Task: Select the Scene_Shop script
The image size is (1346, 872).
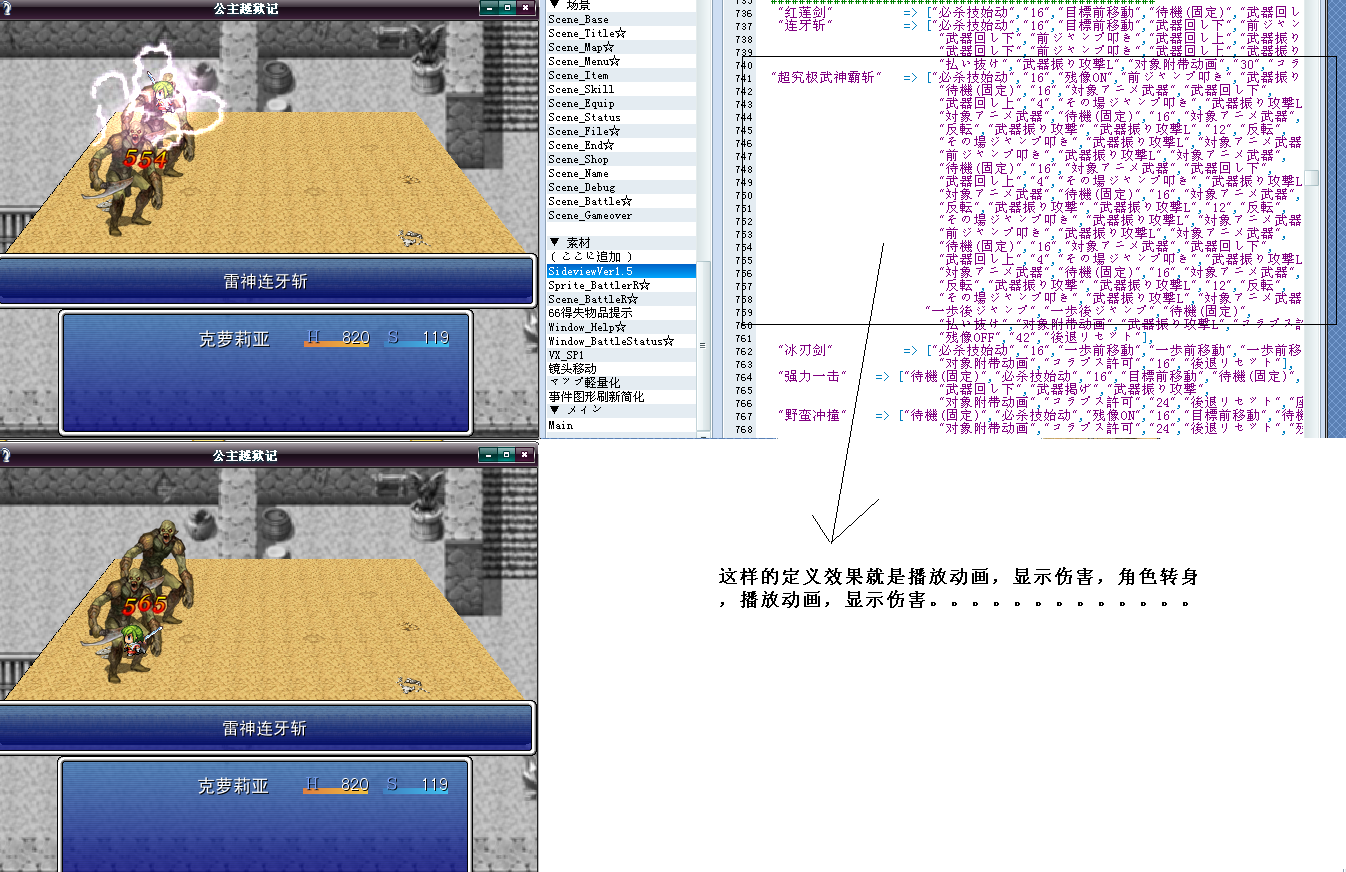Action: pyautogui.click(x=621, y=159)
